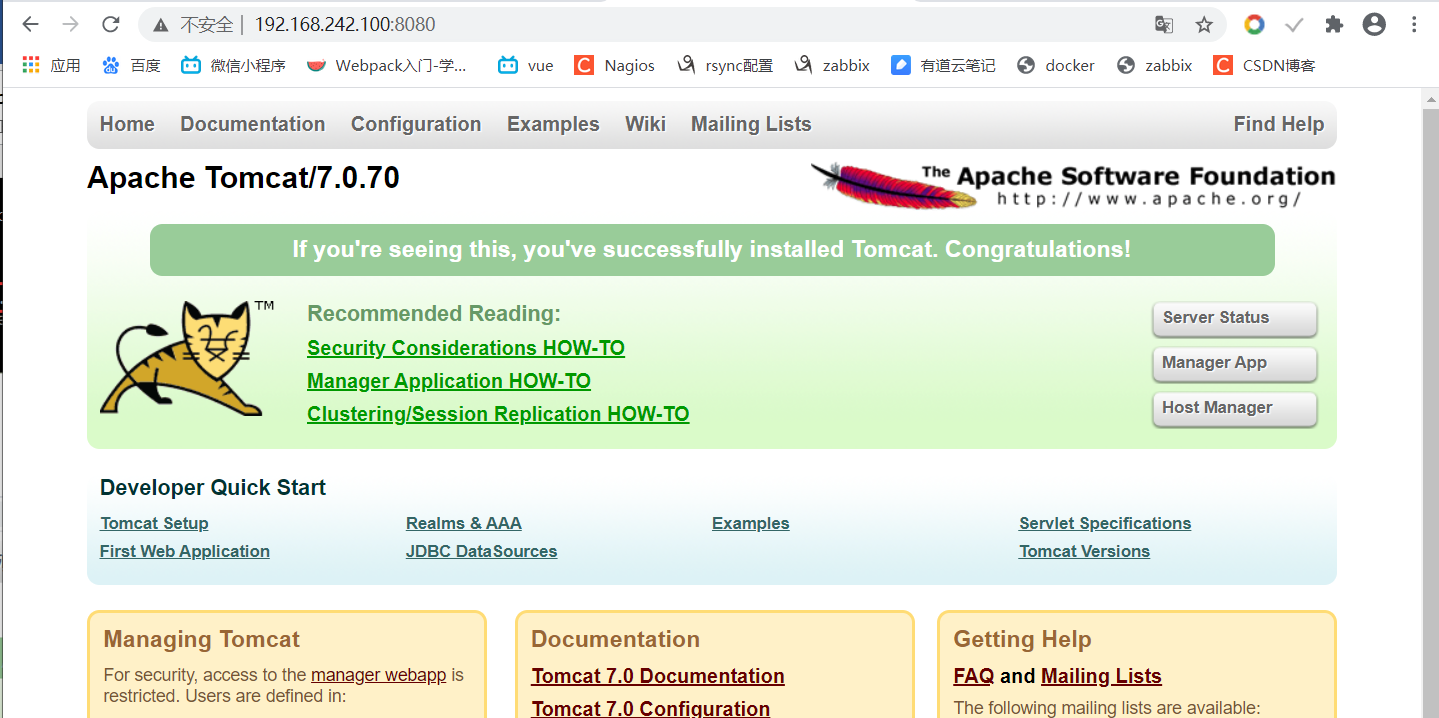Click the Host Manager button
1439x718 pixels.
pos(1235,409)
